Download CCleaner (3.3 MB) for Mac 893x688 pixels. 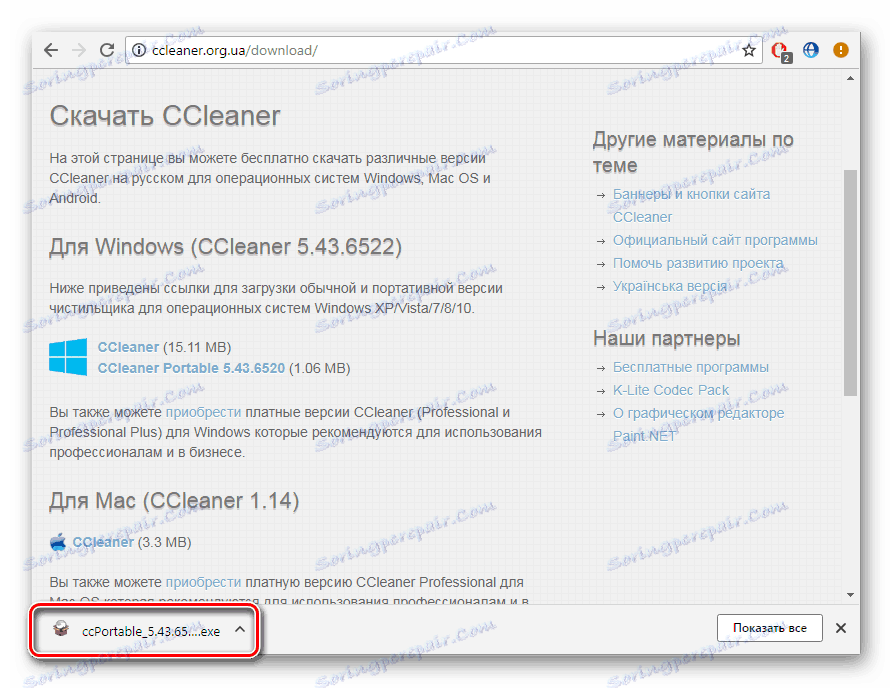(x=103, y=542)
